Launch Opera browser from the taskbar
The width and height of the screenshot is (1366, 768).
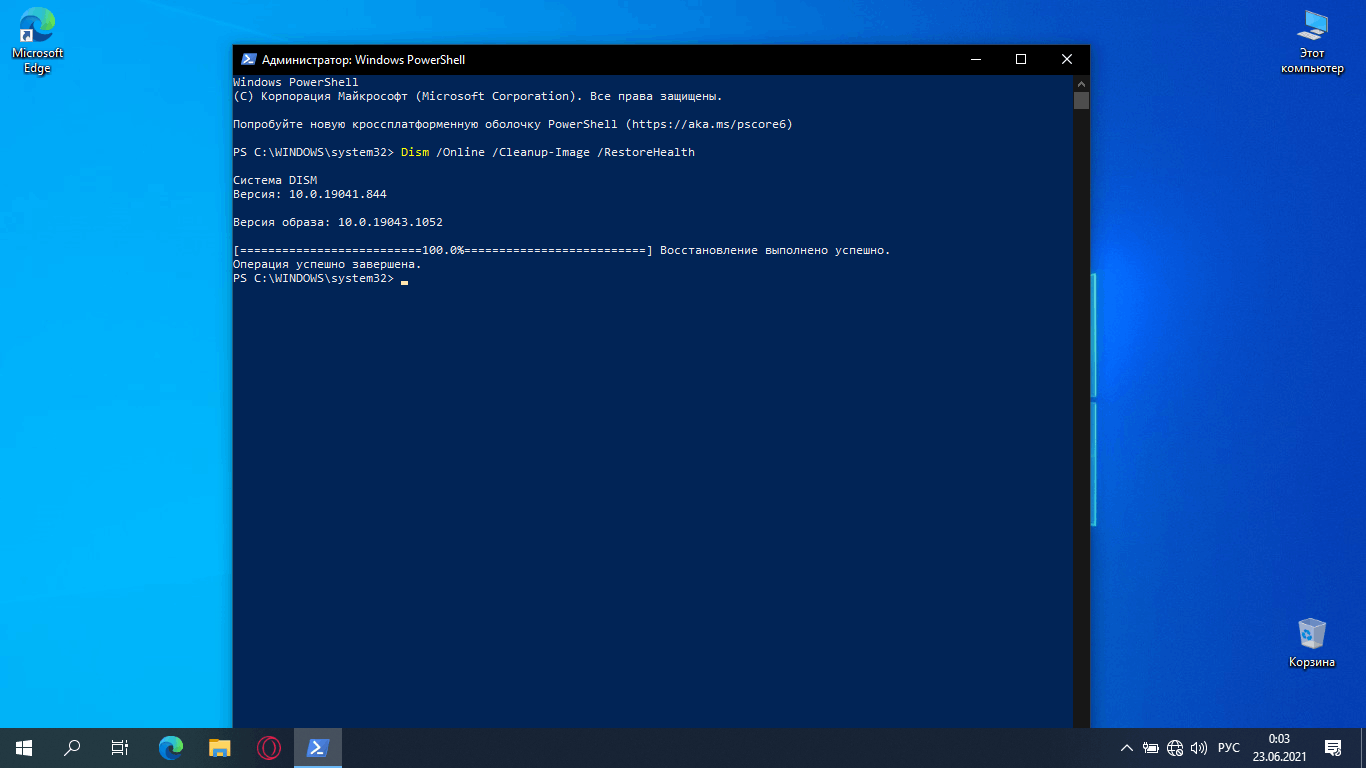tap(268, 747)
